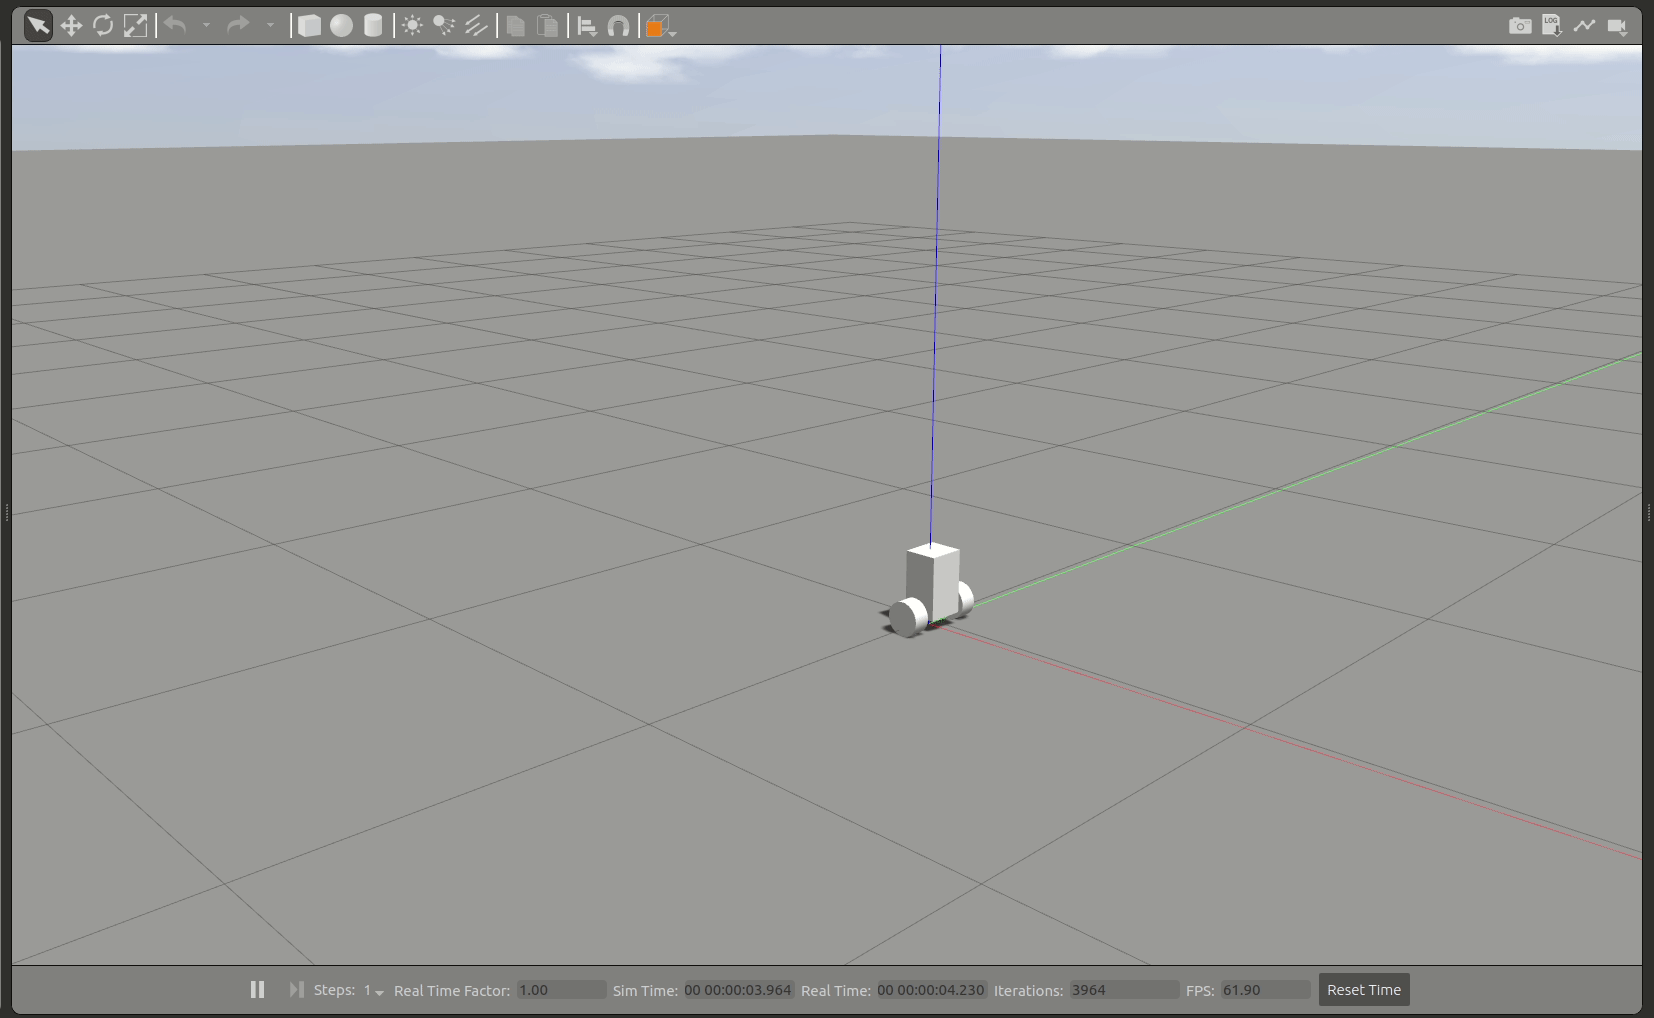Open the undo history dropdown arrow

click(206, 26)
